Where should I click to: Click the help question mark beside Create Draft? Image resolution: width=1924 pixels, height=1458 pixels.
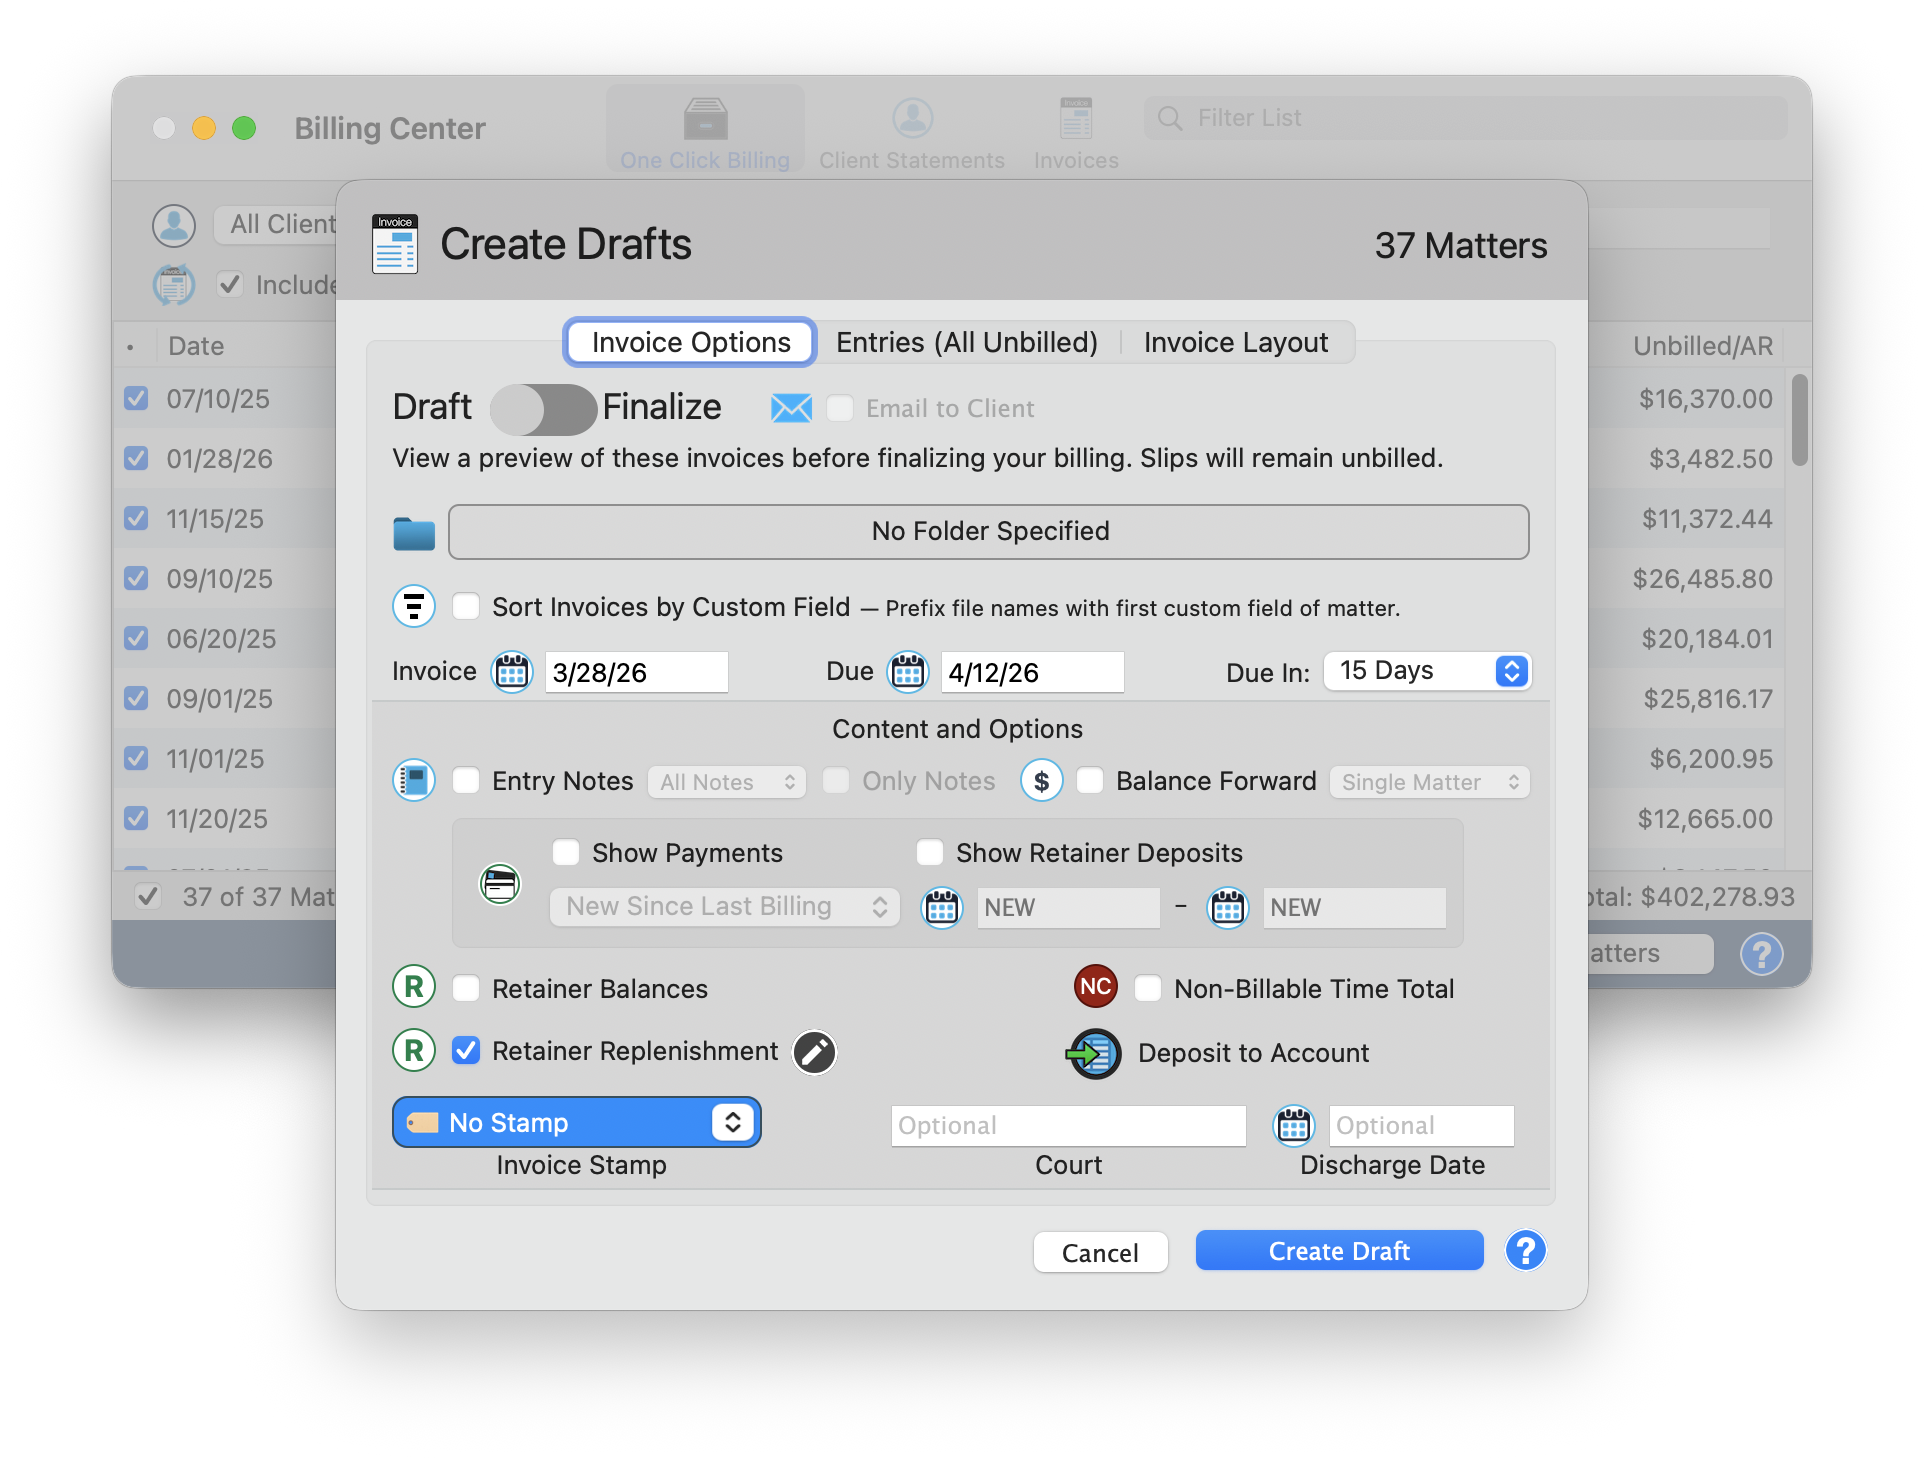point(1525,1250)
